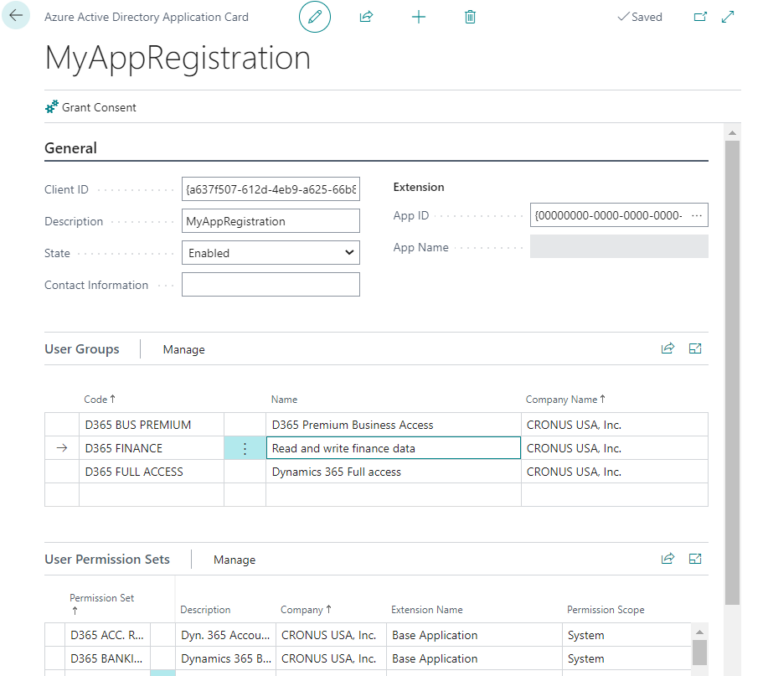Toggle edit mode with the pencil icon
Screen dimensions: 768x676
point(314,17)
